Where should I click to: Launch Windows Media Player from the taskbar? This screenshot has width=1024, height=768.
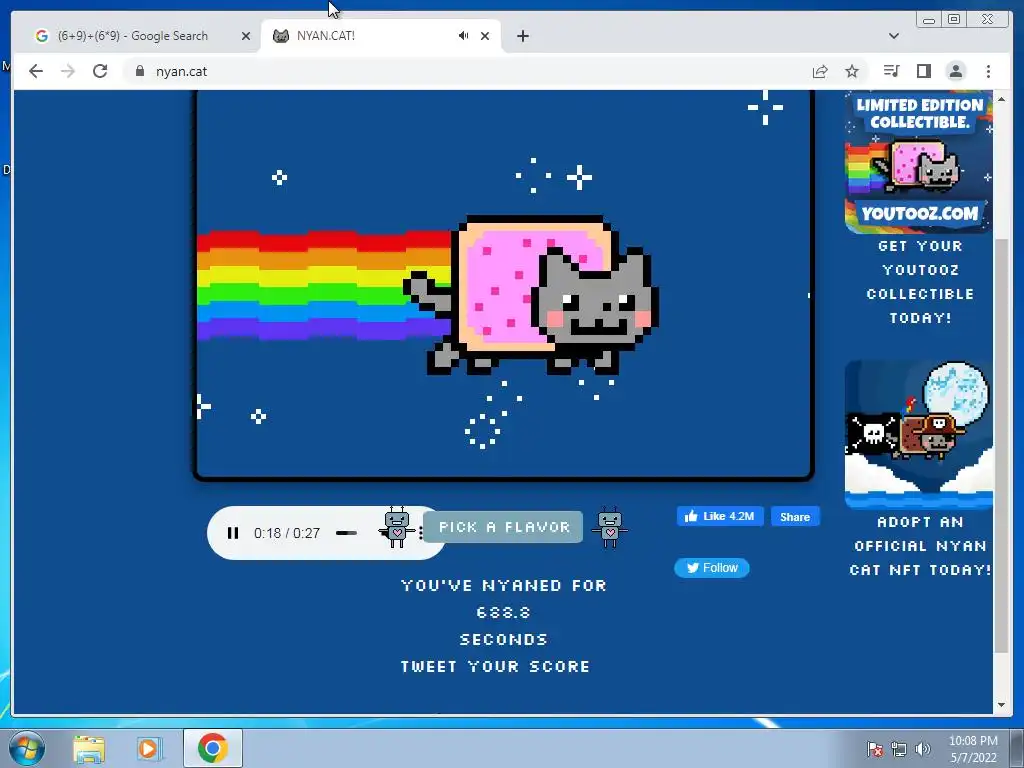pos(148,748)
